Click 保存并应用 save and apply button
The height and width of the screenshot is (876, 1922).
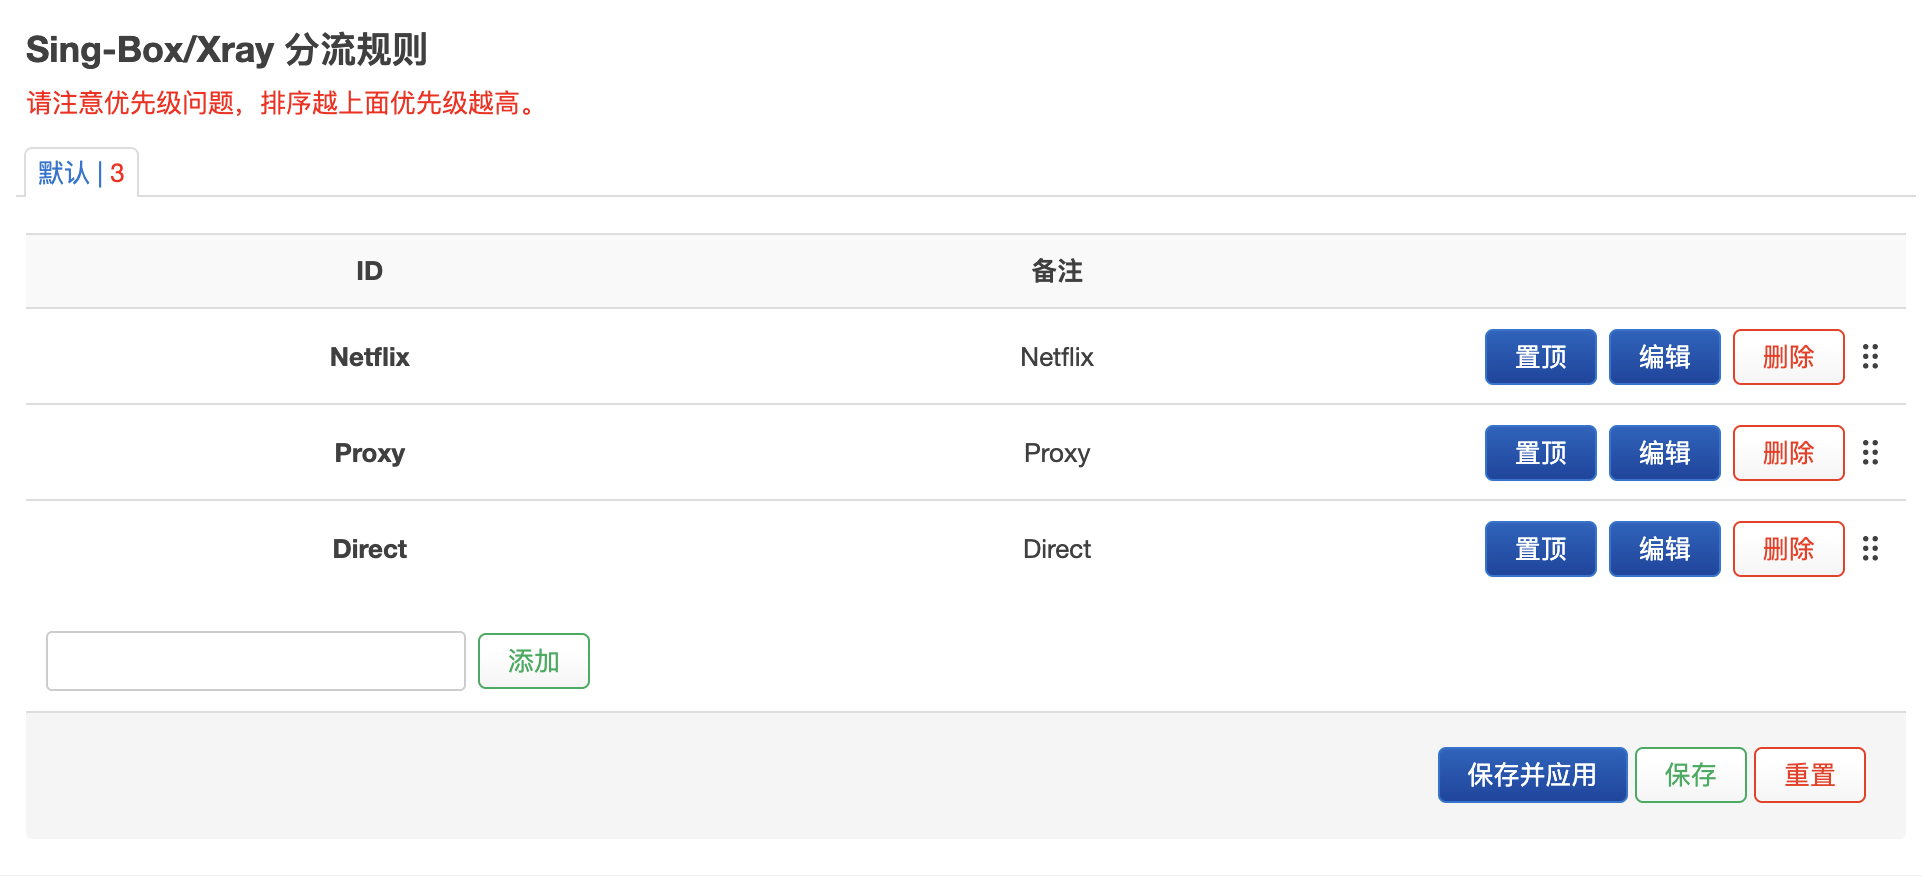pos(1532,775)
